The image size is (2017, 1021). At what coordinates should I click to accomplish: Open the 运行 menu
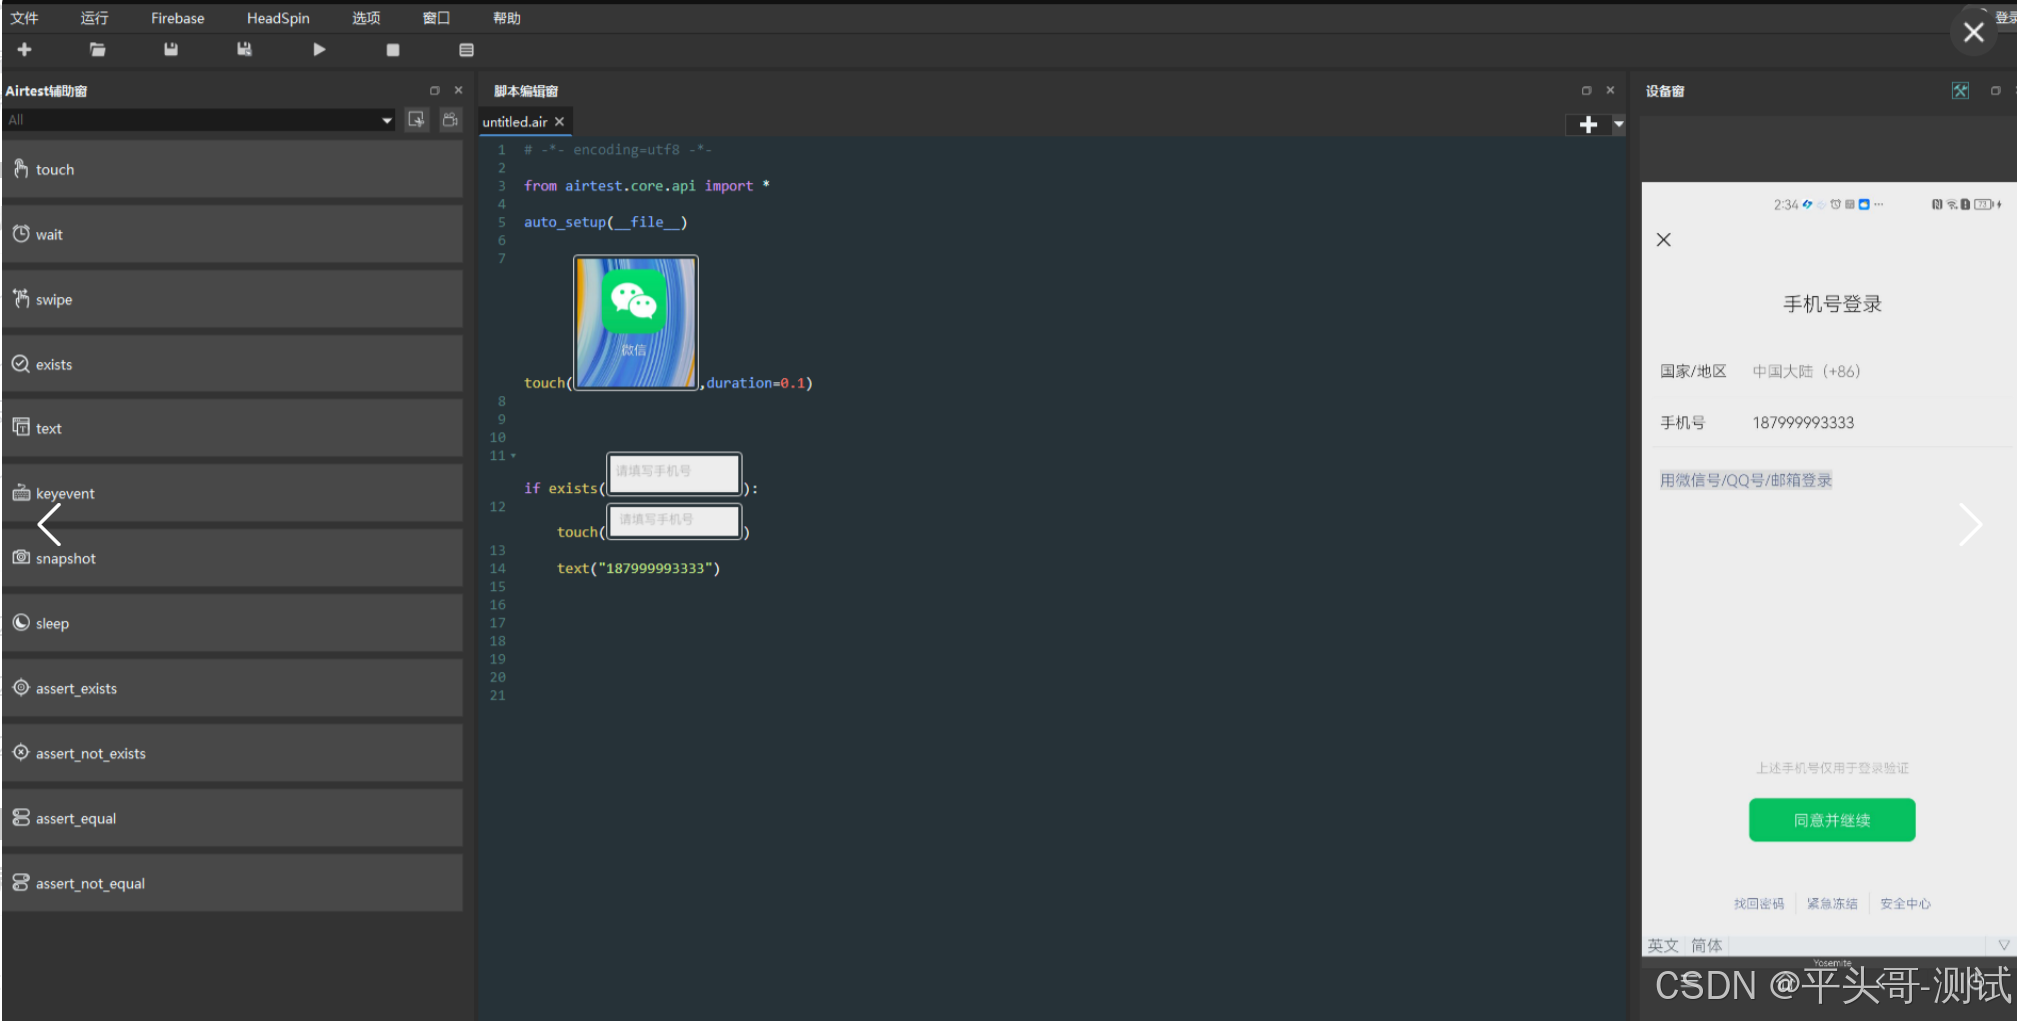click(94, 18)
